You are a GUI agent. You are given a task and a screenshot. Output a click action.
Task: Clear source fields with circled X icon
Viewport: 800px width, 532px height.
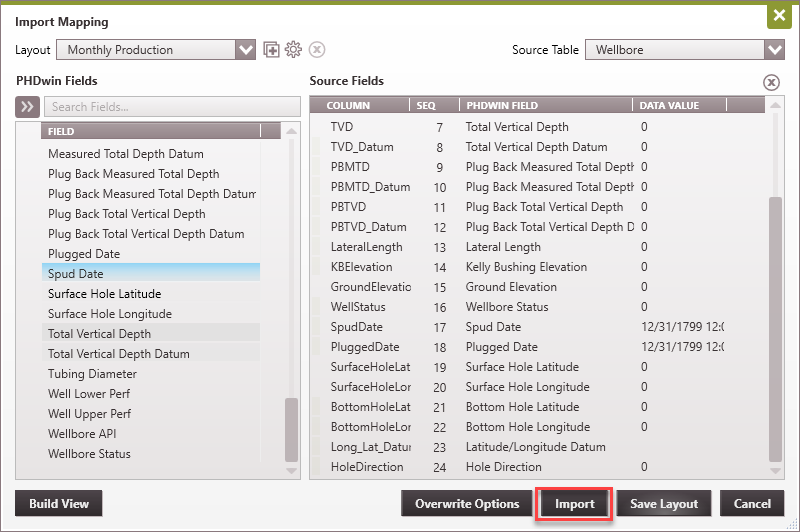[771, 82]
